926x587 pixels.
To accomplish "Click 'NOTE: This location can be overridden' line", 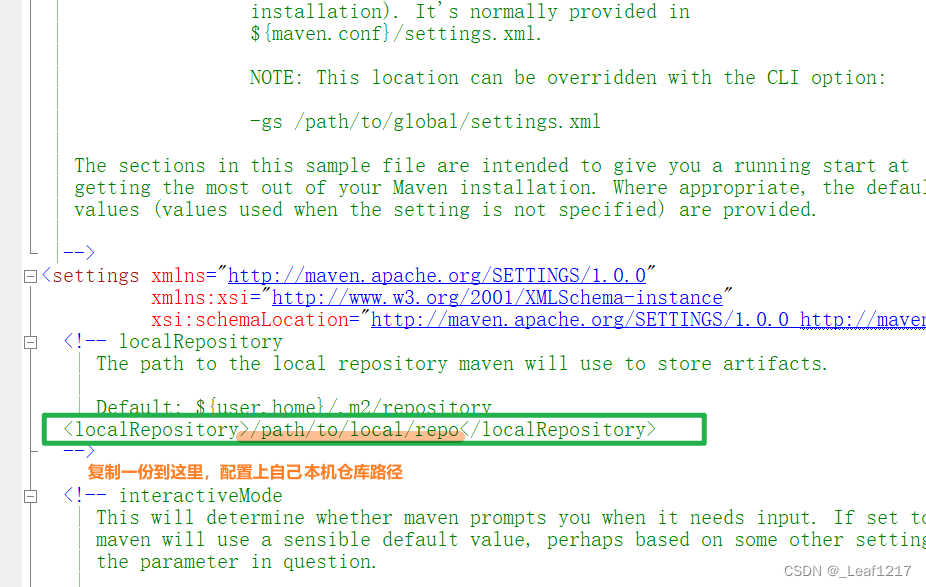I will click(568, 77).
